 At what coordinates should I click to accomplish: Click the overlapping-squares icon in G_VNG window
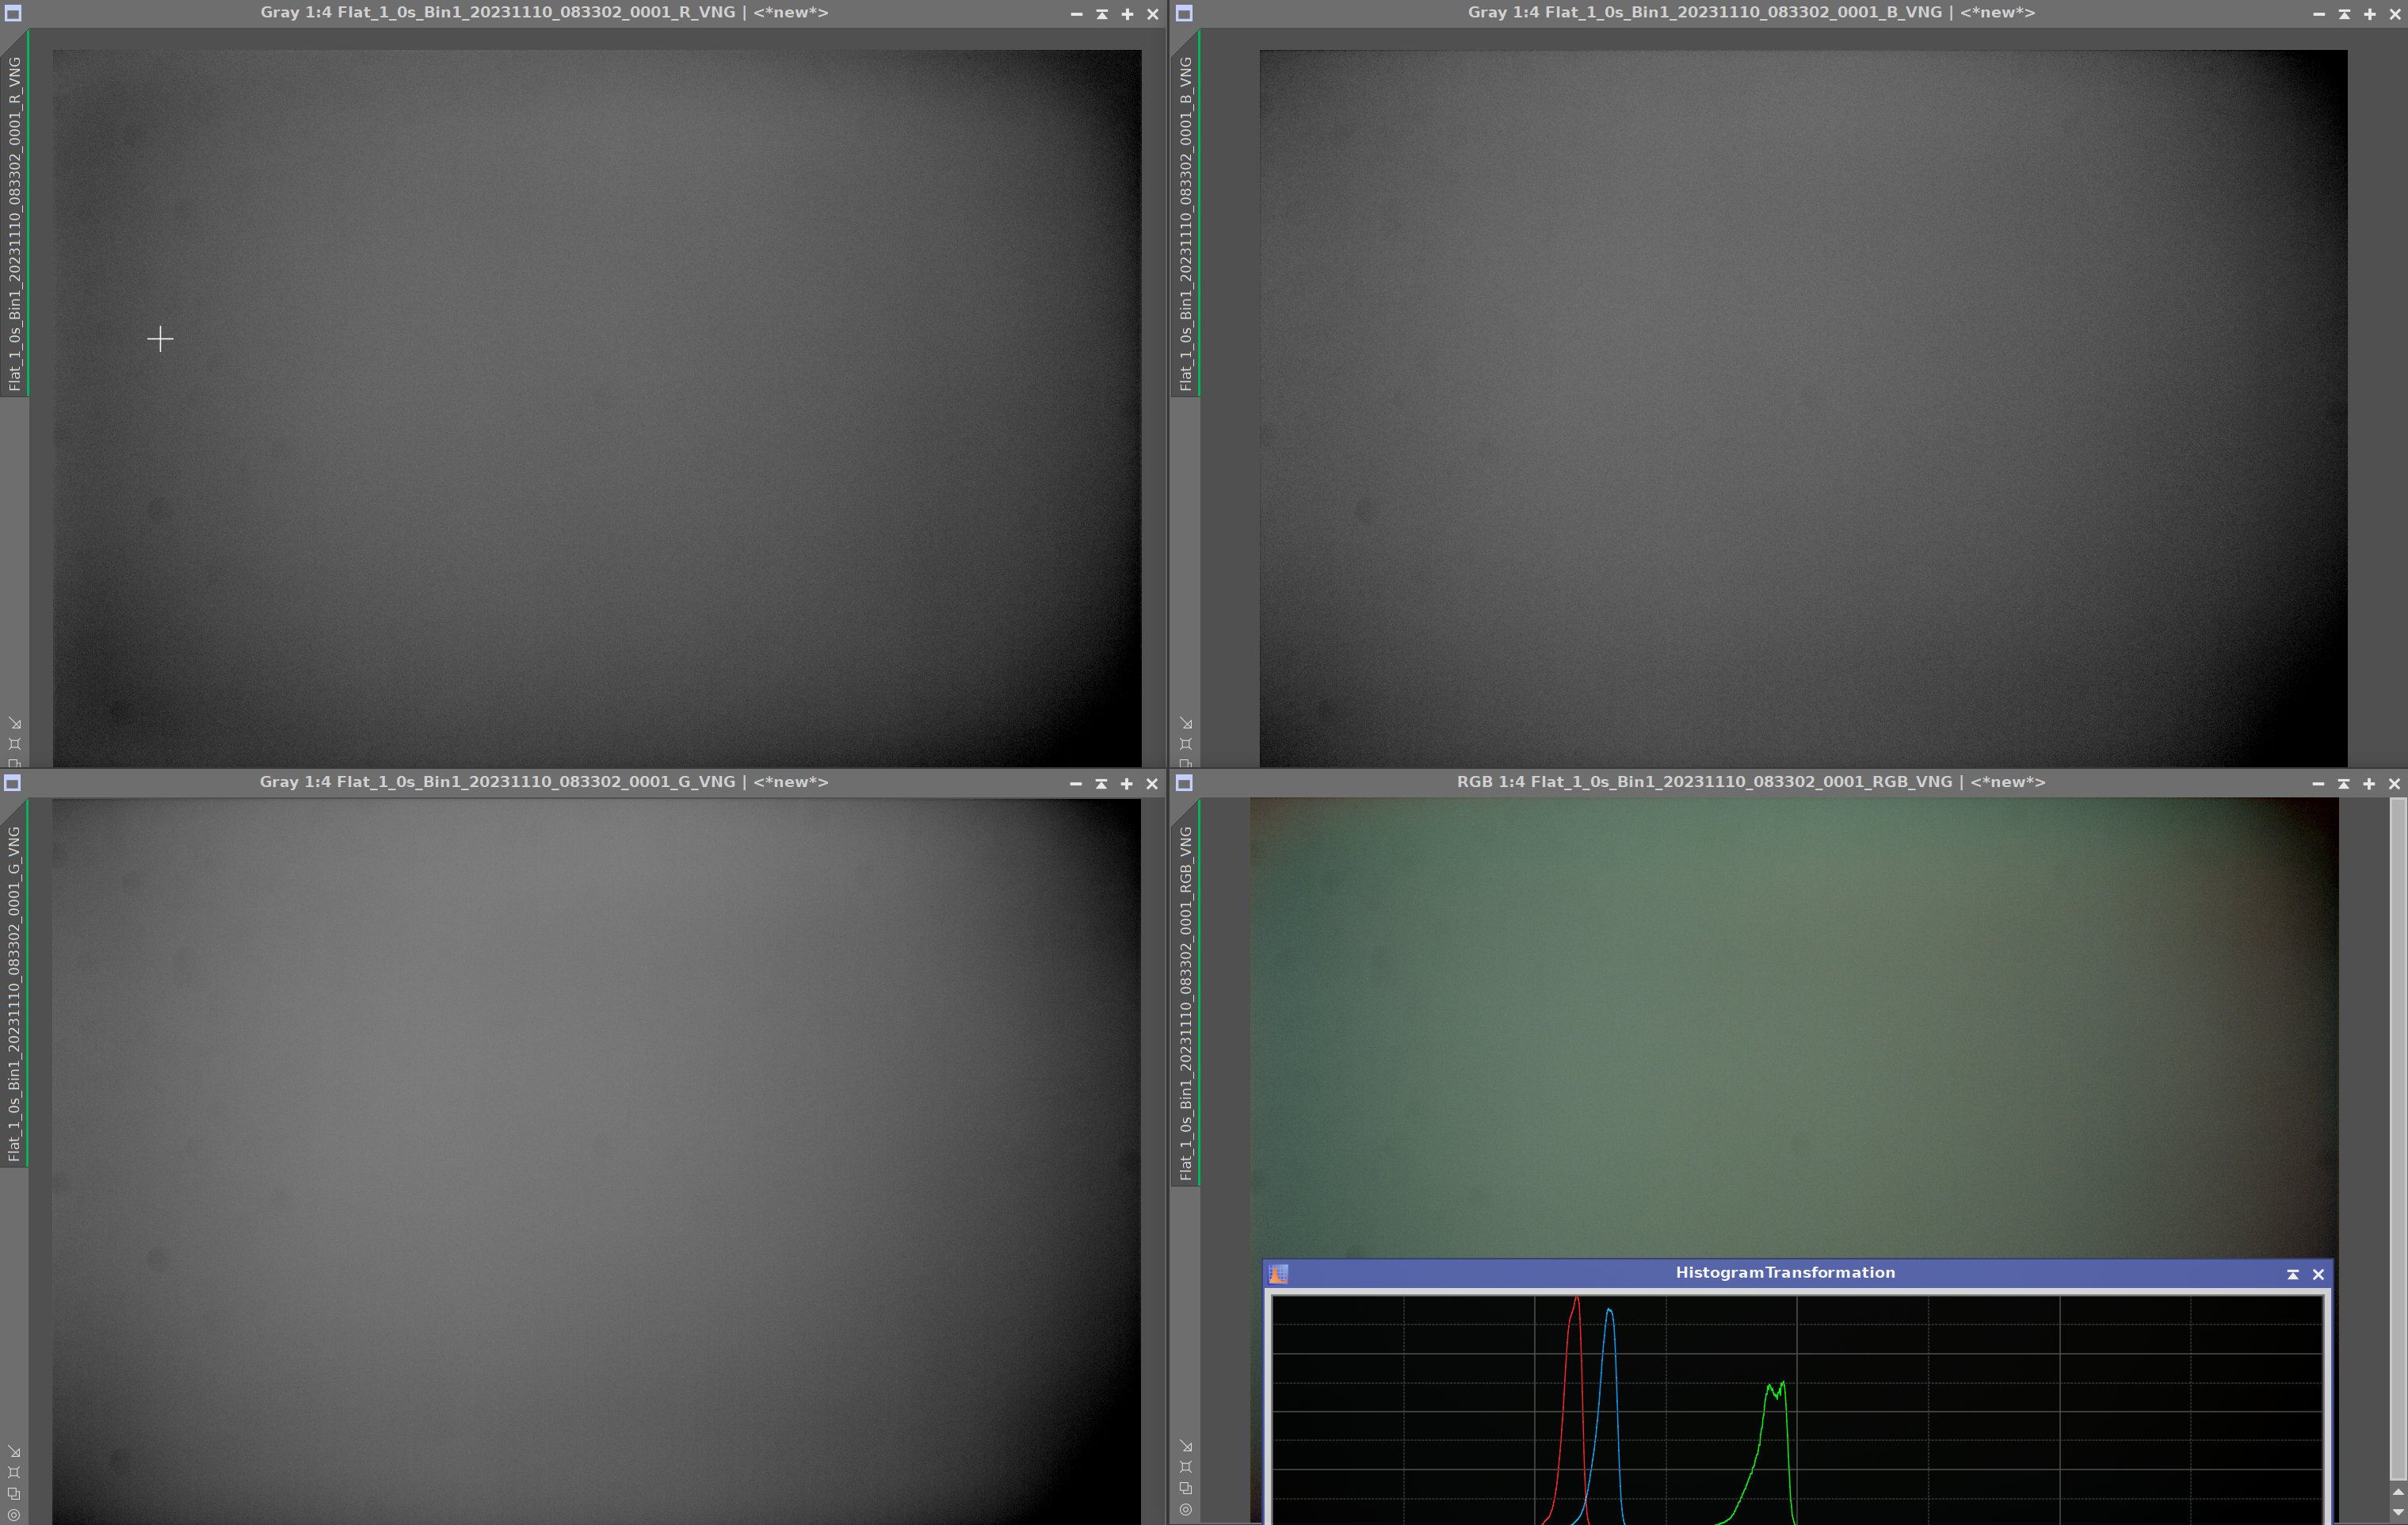click(x=14, y=1494)
